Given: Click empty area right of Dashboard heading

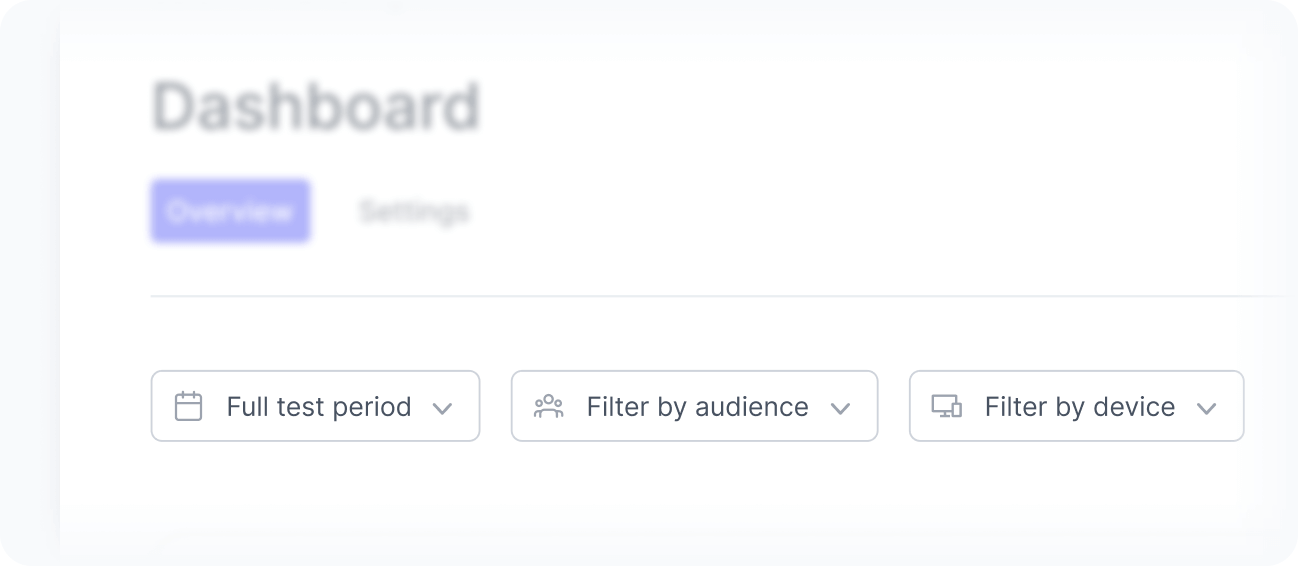Looking at the screenshot, I should pos(850,107).
